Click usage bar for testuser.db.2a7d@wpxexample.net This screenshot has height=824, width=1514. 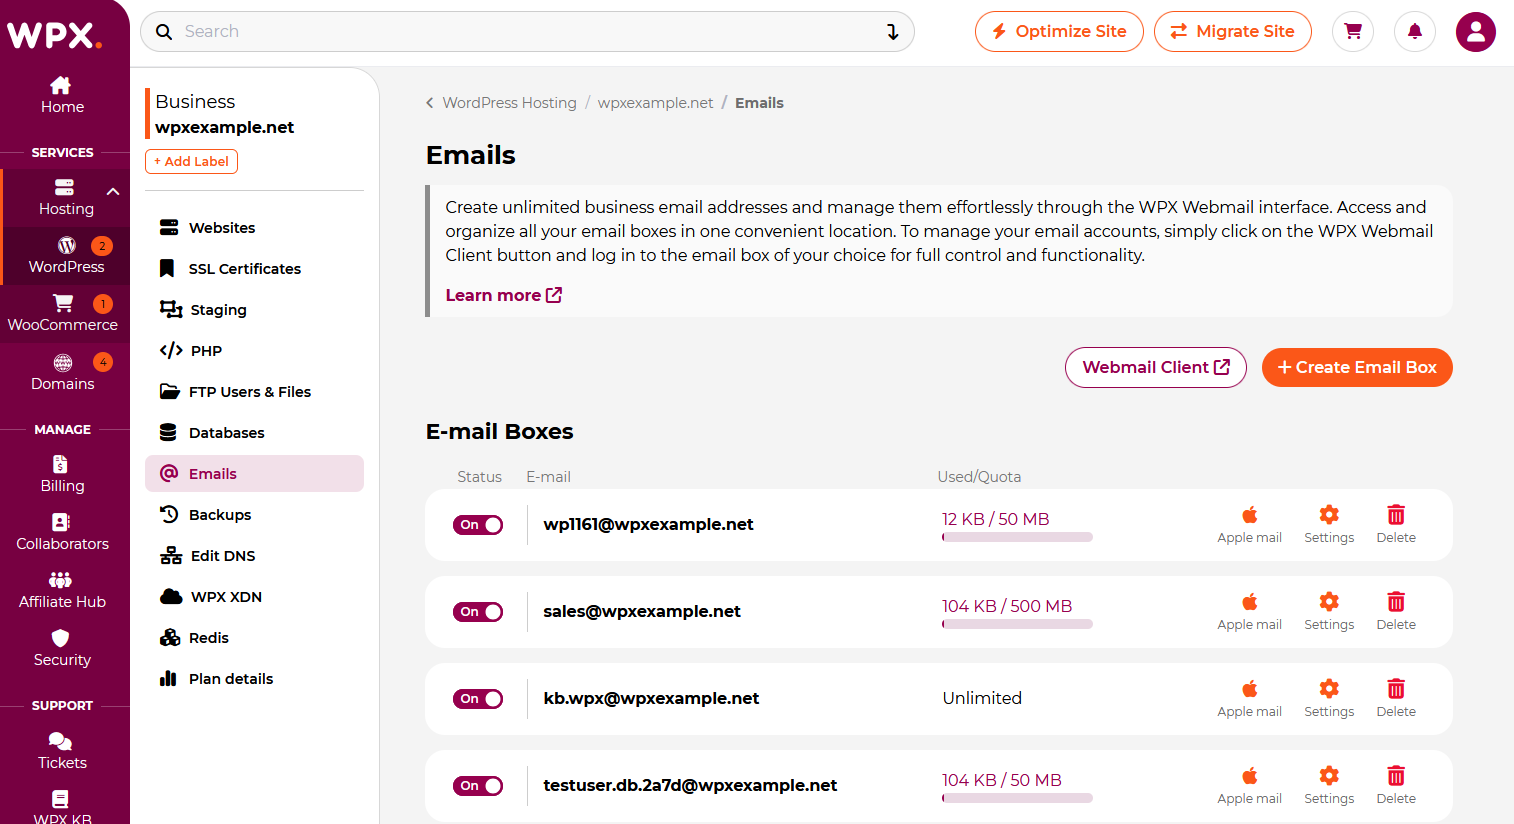pos(1017,798)
